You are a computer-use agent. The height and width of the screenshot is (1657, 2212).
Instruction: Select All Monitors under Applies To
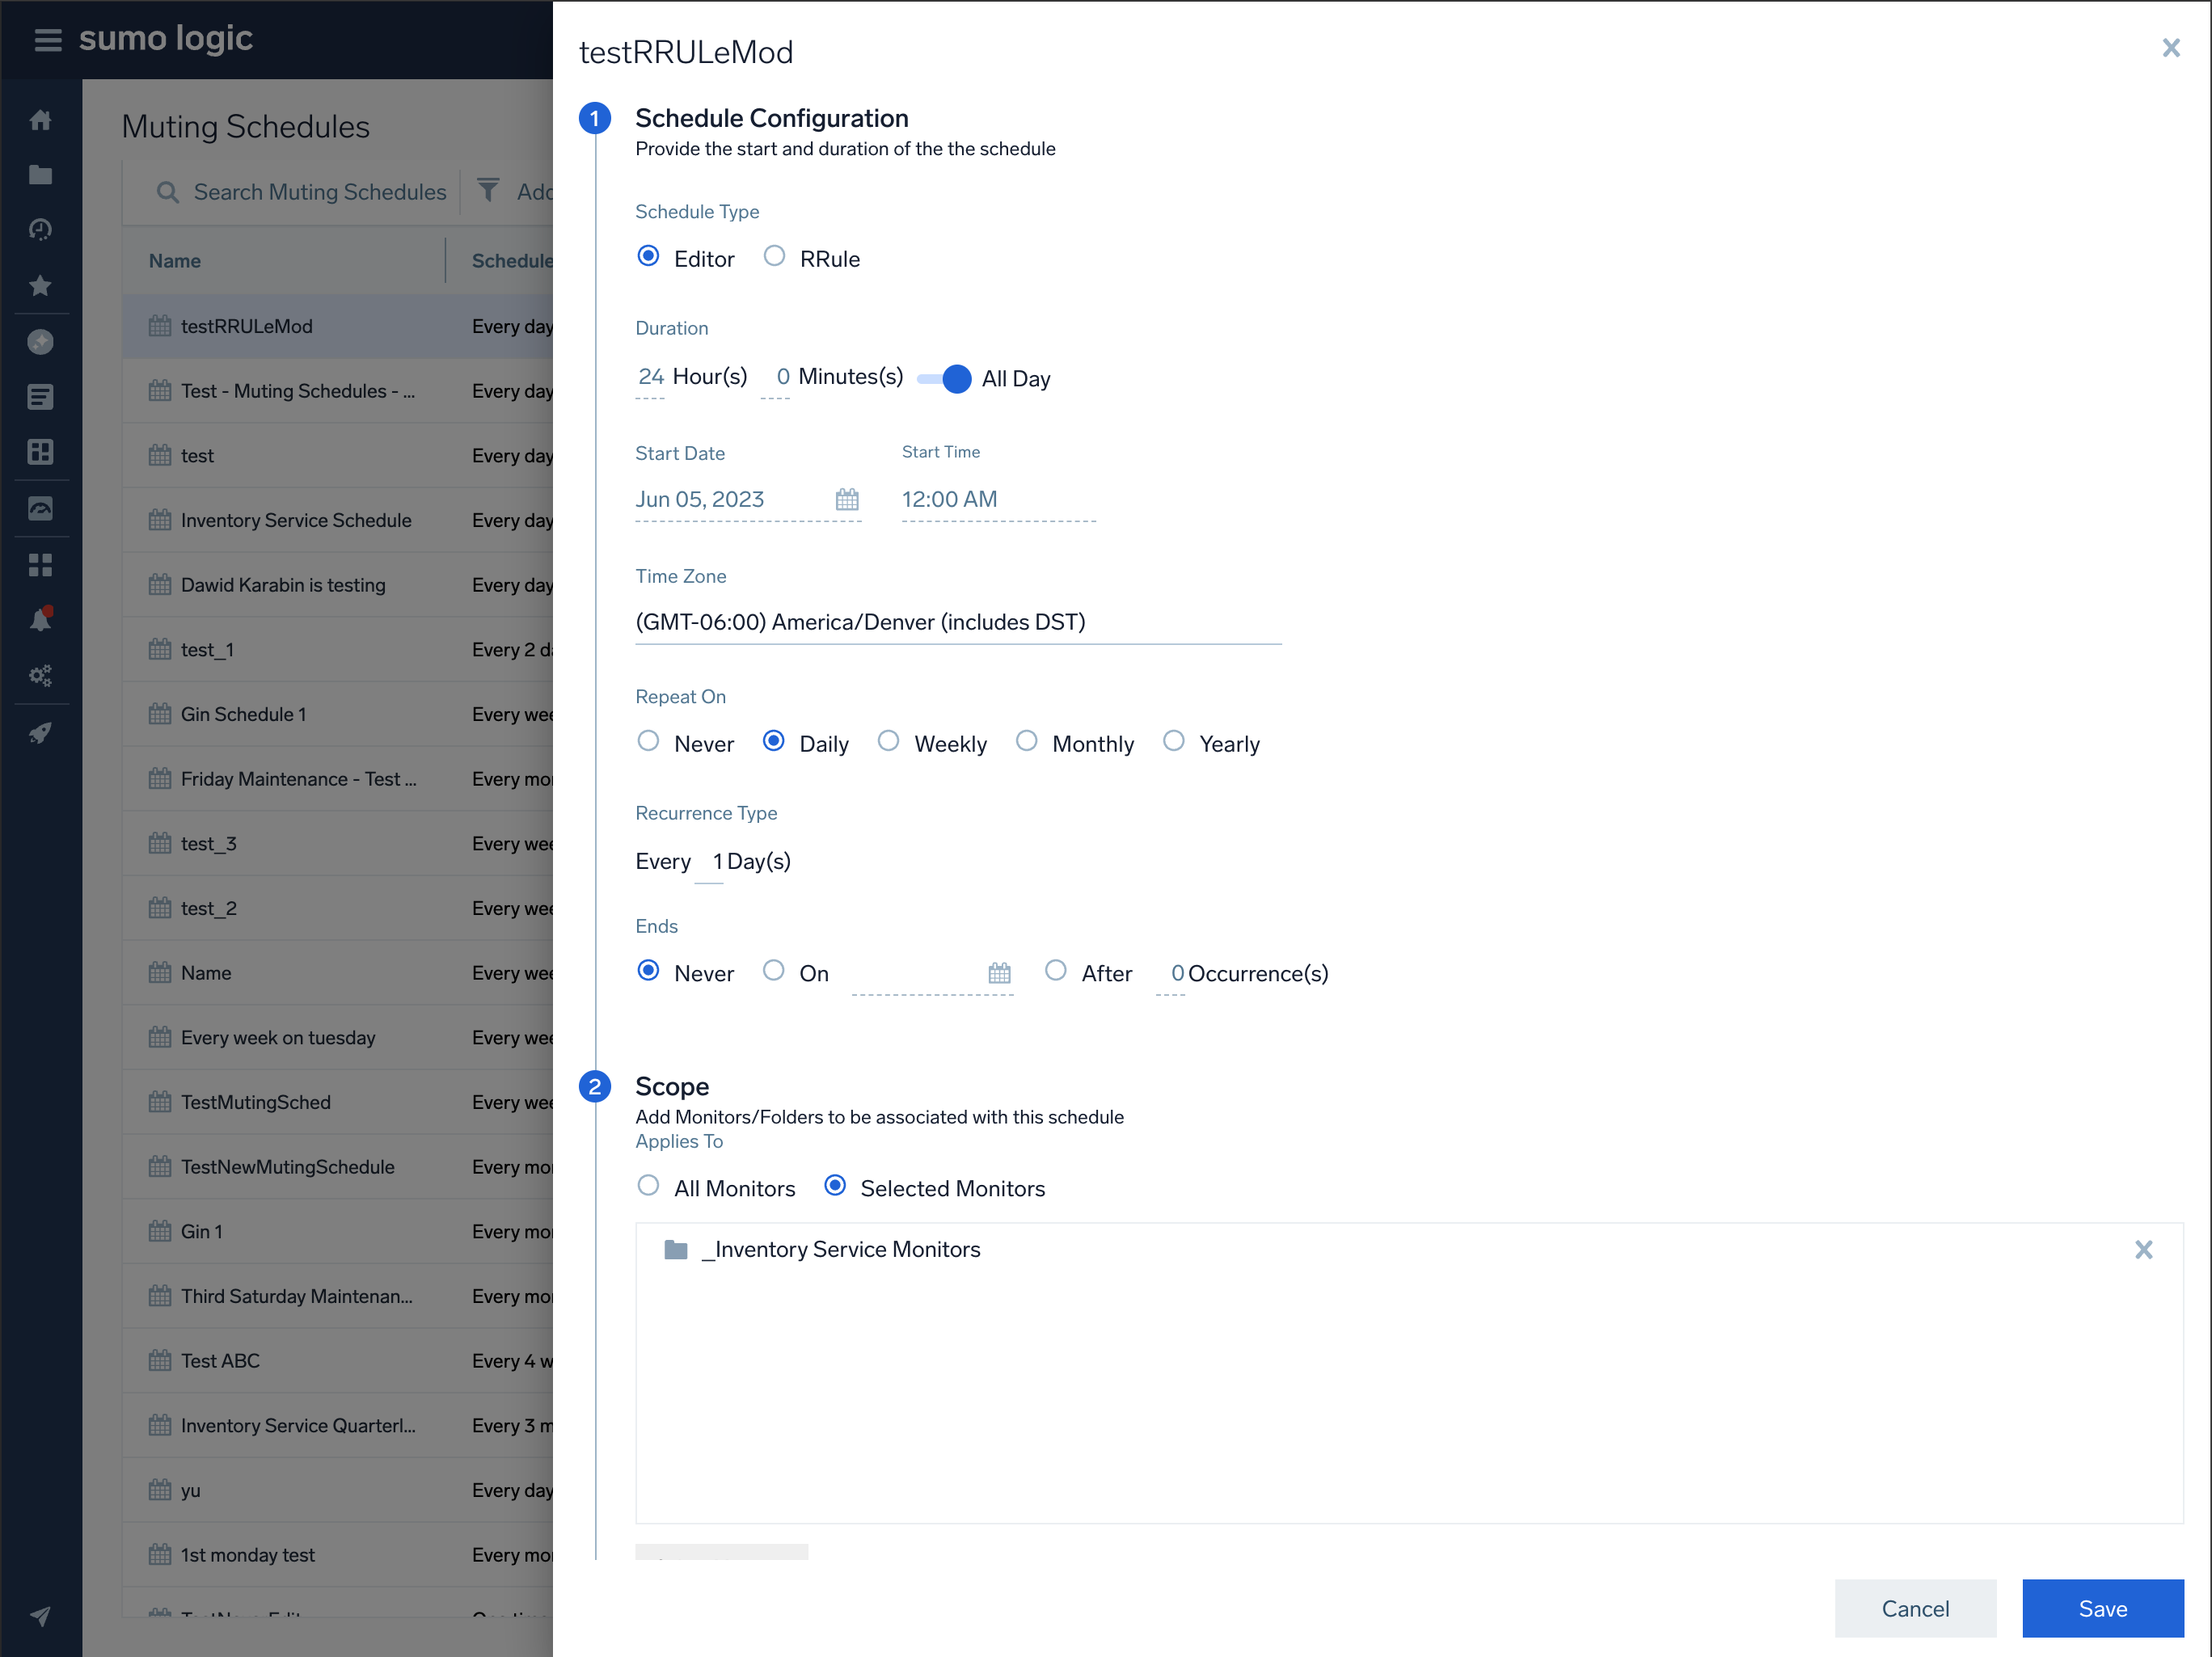(x=648, y=1186)
